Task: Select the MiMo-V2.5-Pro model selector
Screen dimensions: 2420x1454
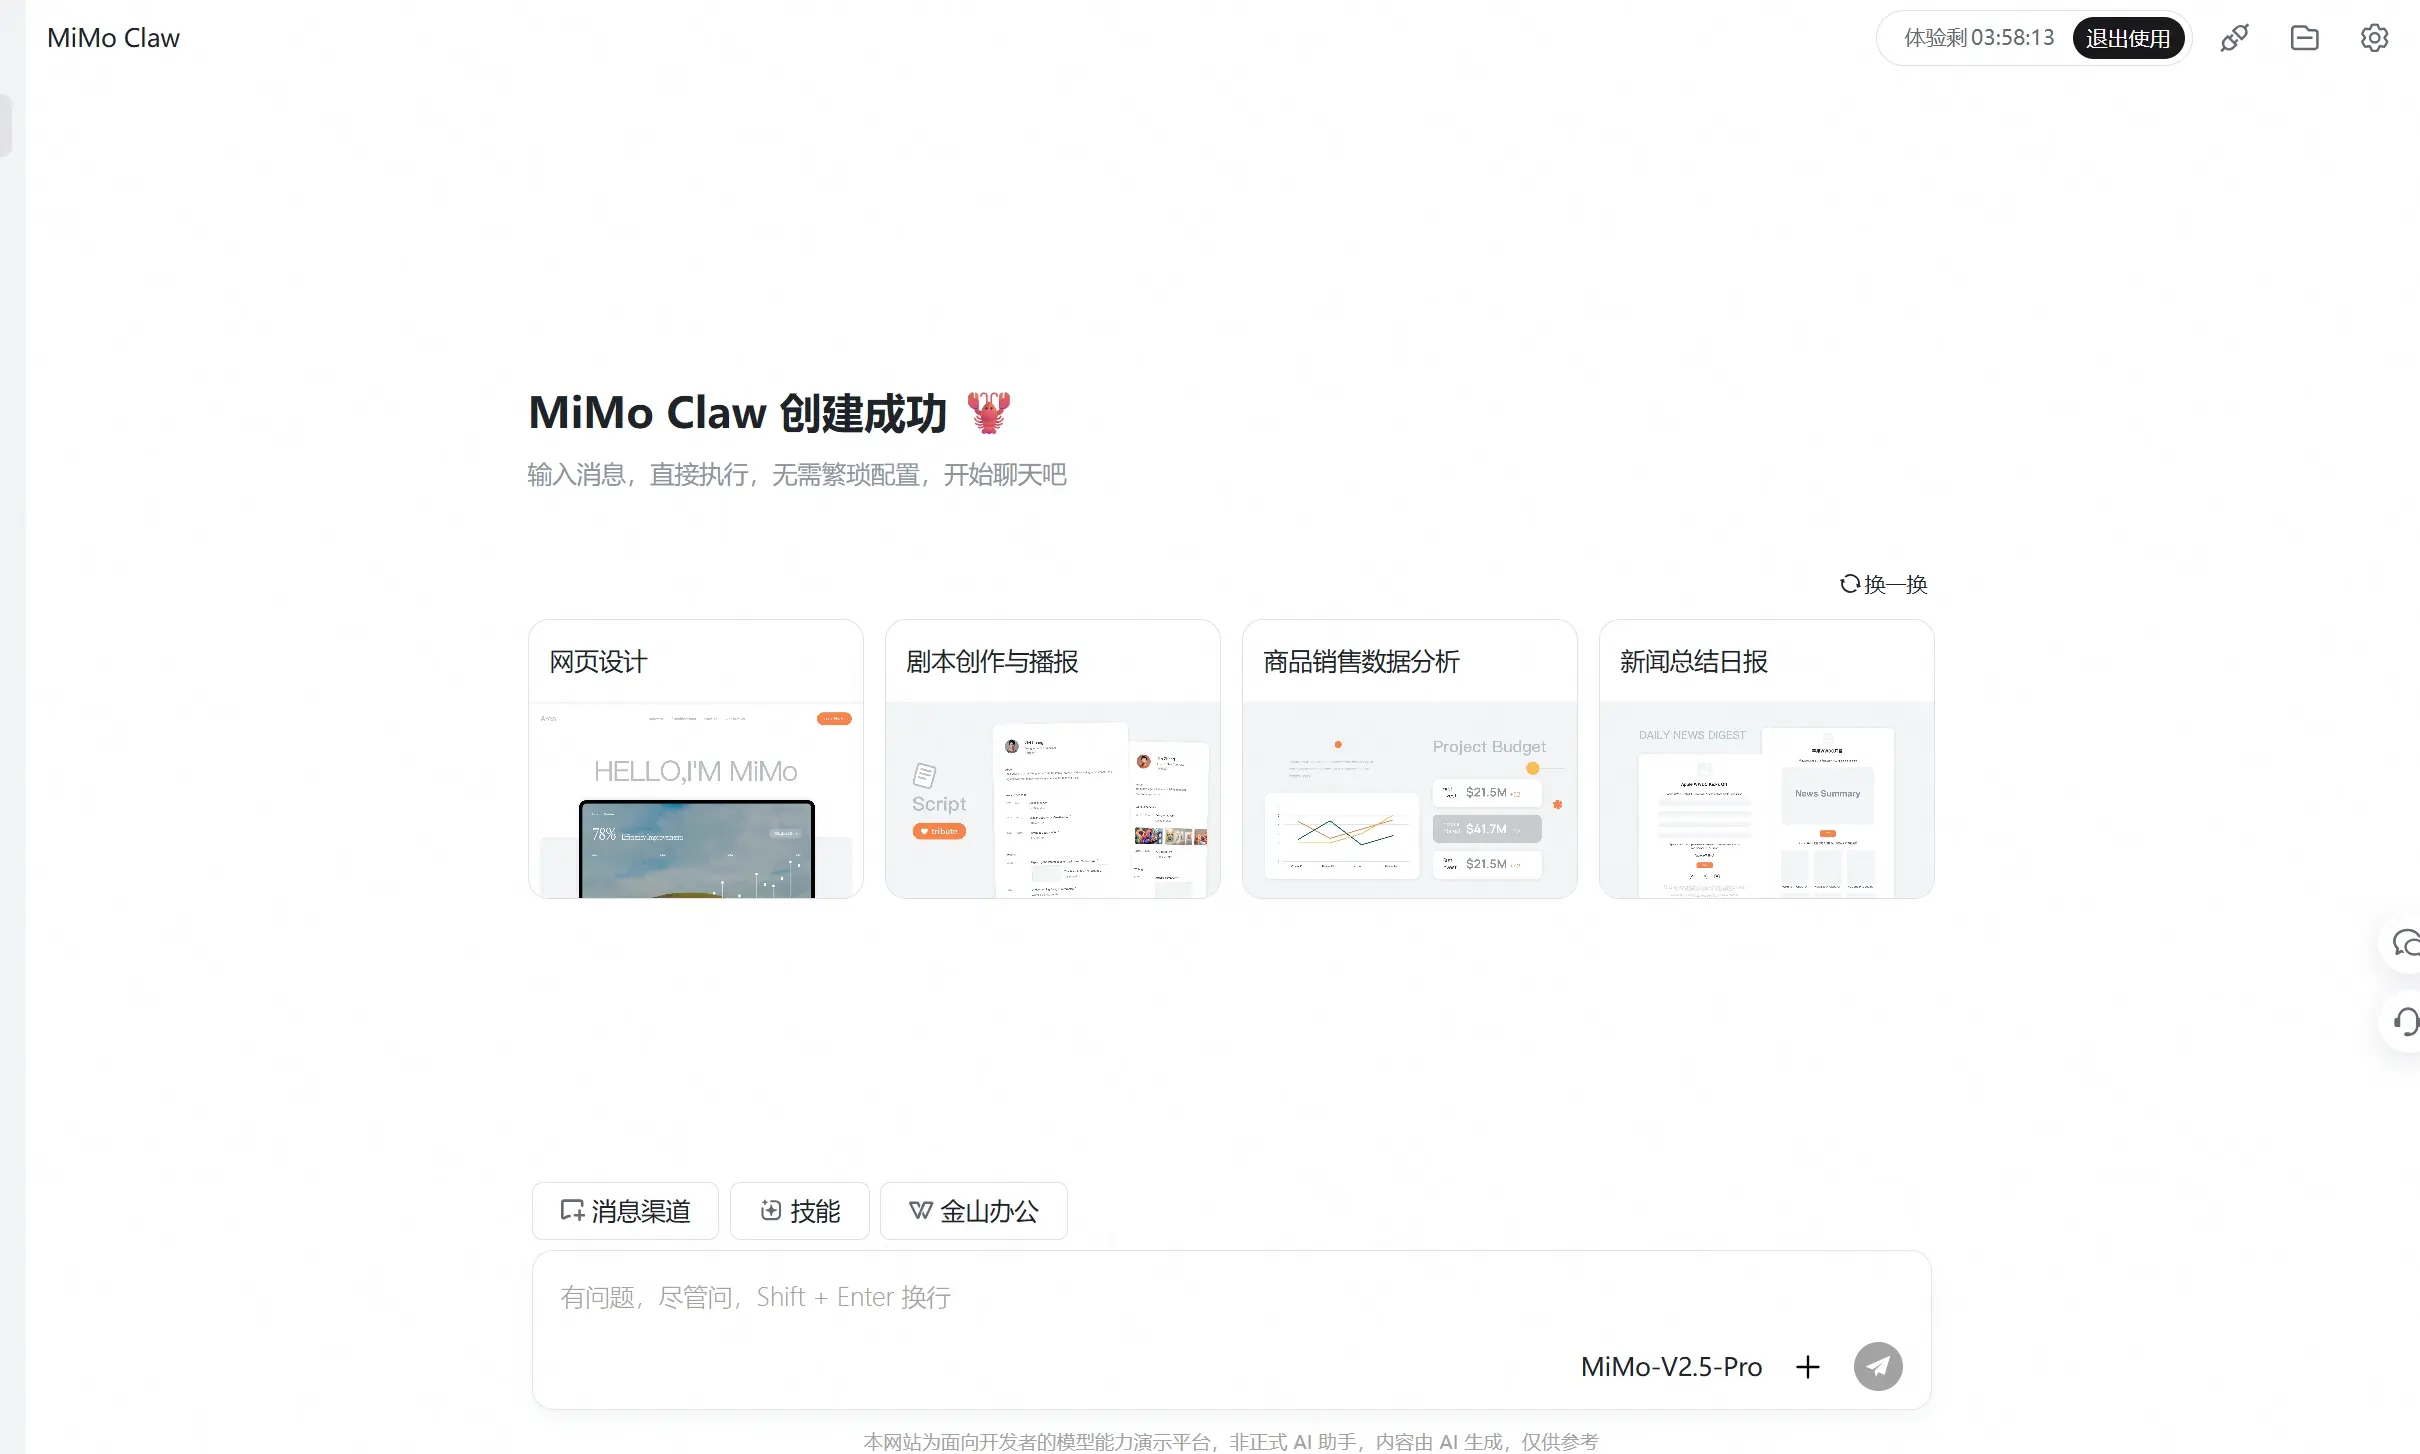Action: click(1671, 1366)
